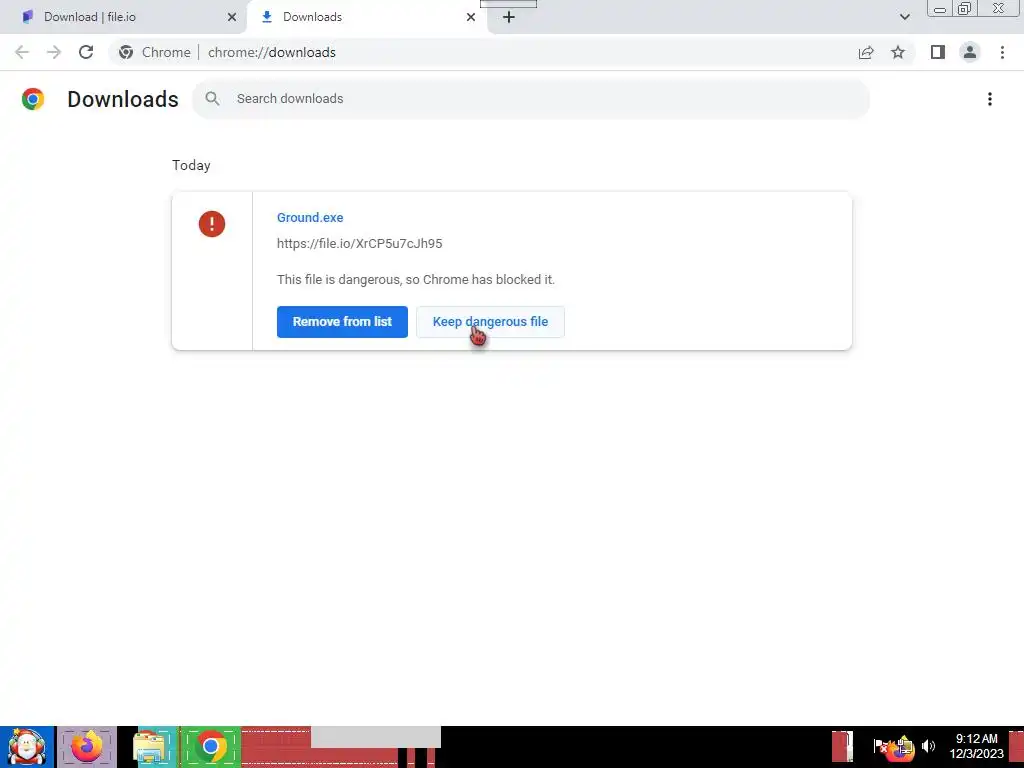Click the dangerous file warning message text

click(416, 280)
